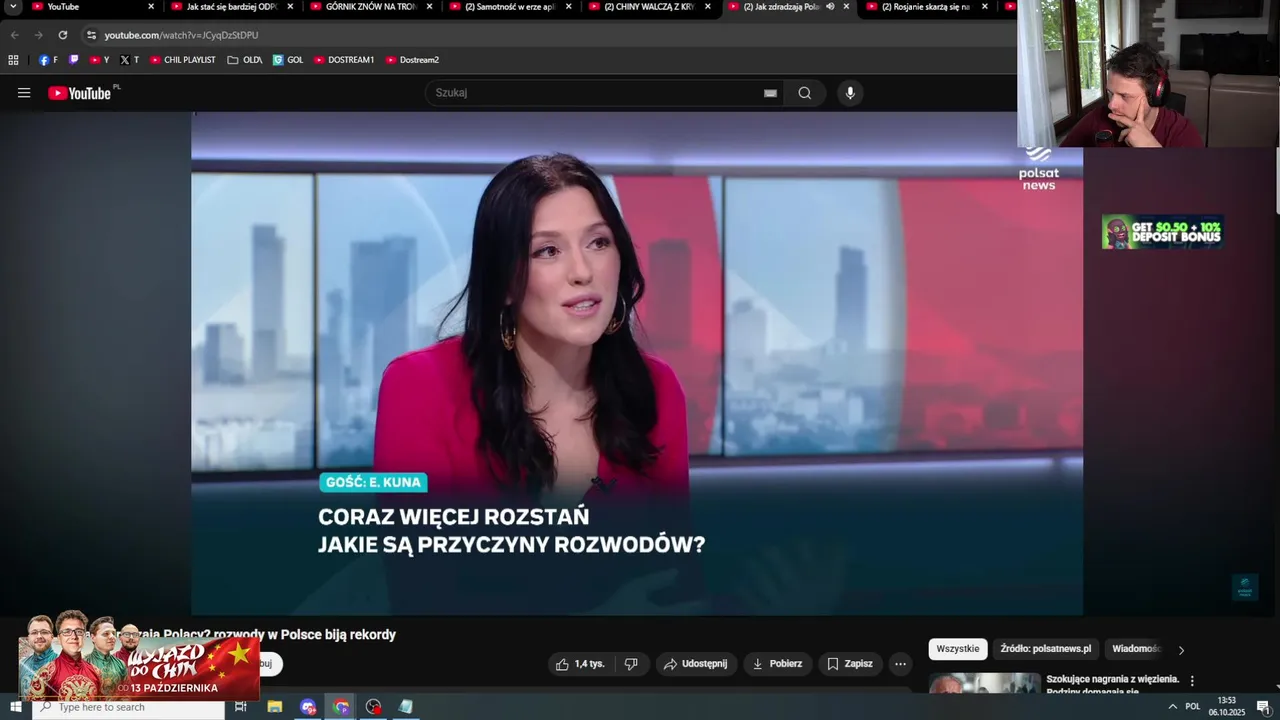Open the Windows notification center
The image size is (1280, 720).
point(1263,707)
